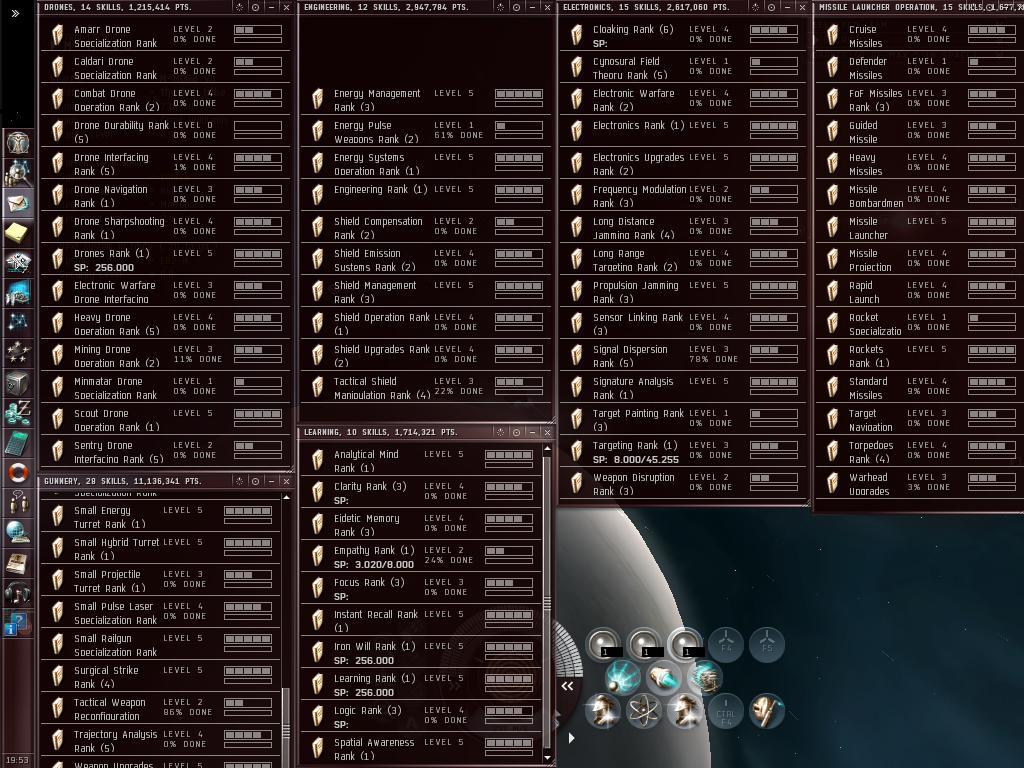Screen dimensions: 1024x768
Task: Open Engineering window circular options button
Action: pos(517,7)
